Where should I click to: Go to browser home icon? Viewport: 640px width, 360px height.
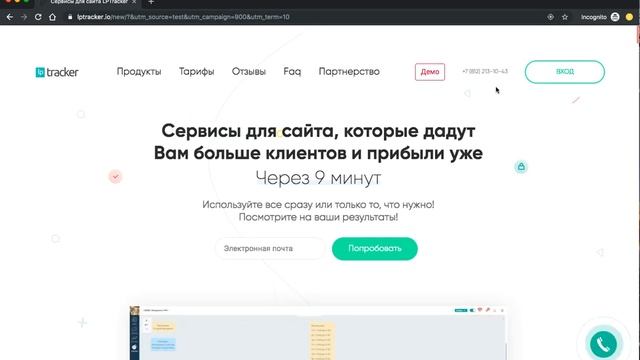52,17
